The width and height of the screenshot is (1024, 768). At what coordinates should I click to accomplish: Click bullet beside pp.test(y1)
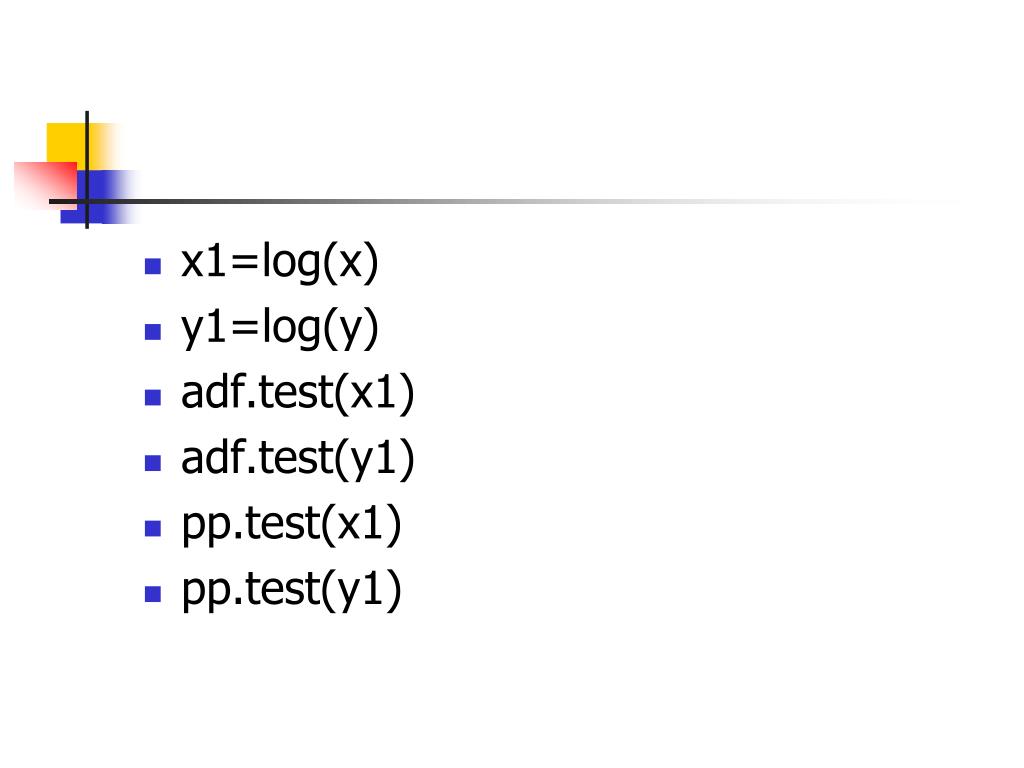[x=153, y=593]
